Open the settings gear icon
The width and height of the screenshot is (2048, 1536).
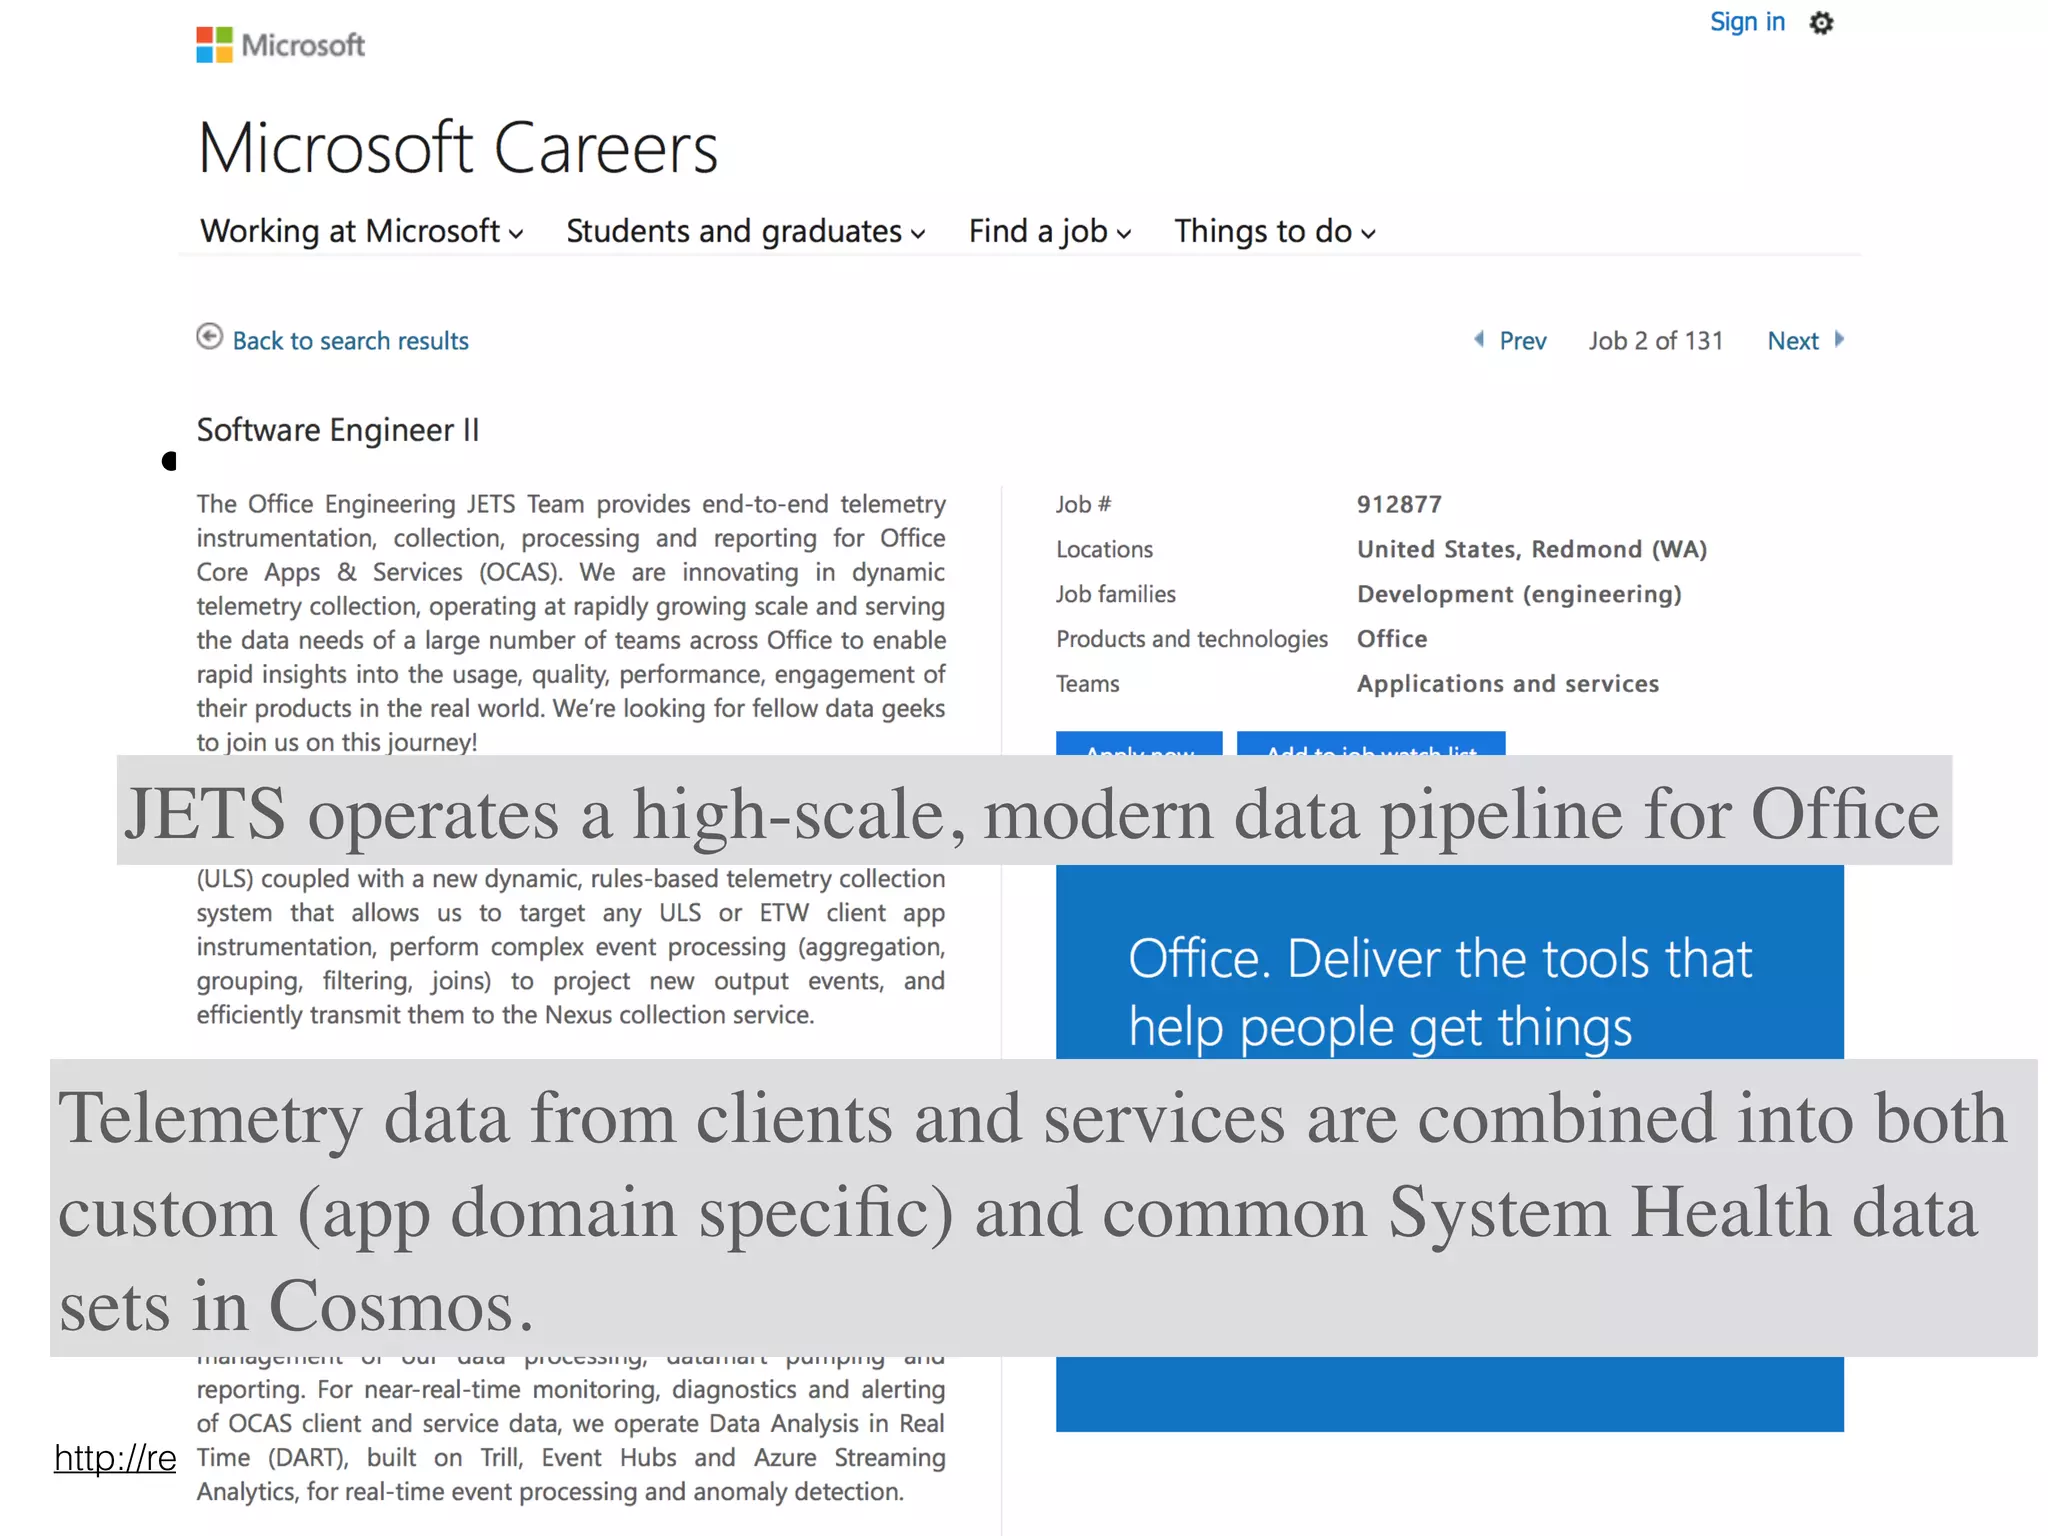coord(1821,23)
